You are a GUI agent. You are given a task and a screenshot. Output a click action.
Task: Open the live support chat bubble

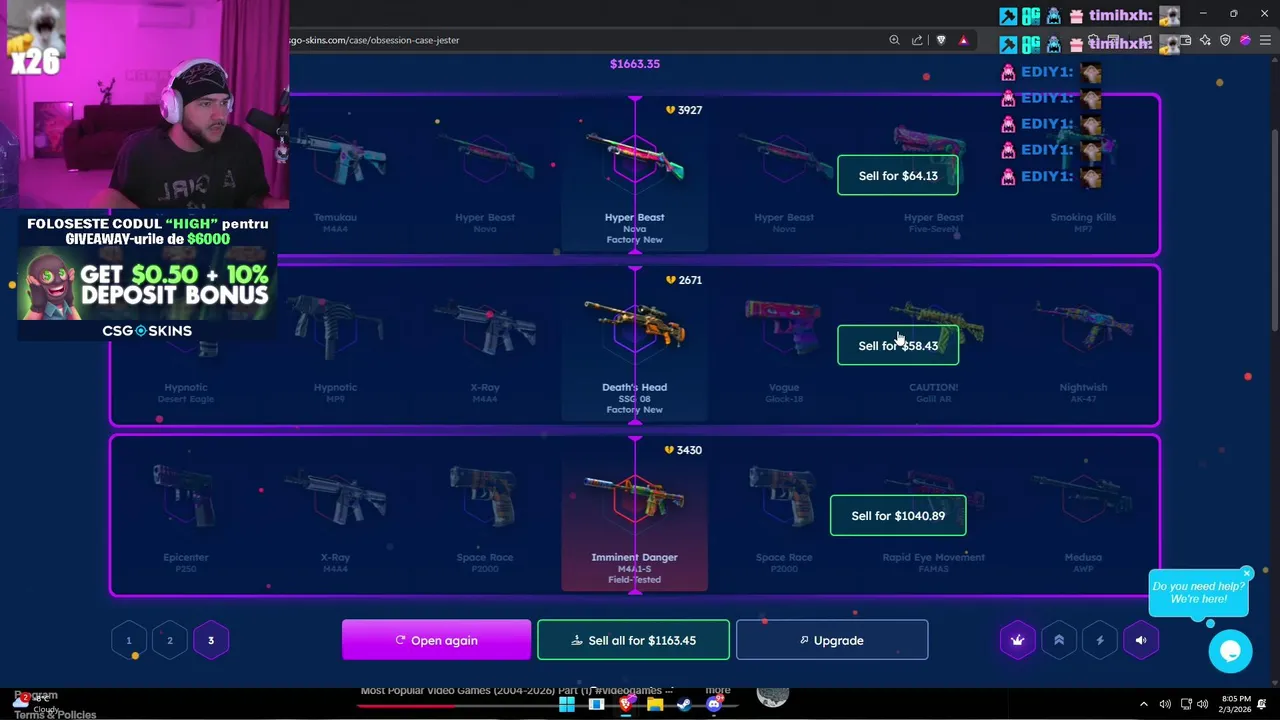click(x=1230, y=651)
